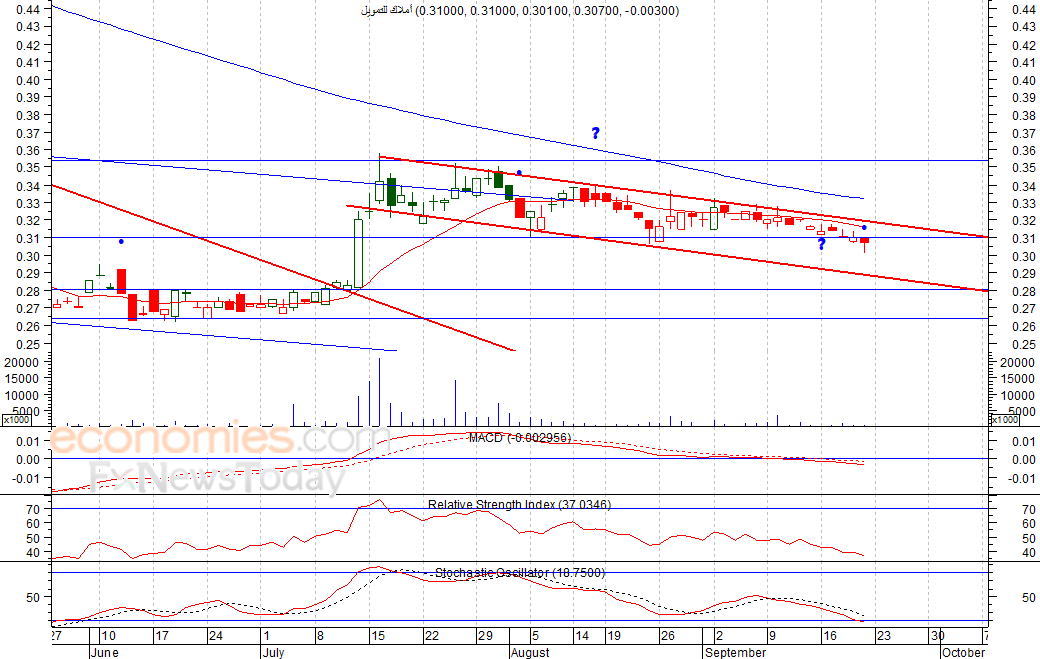The image size is (1040, 659).
Task: Click the blue question mark below September candles
Action: point(822,244)
